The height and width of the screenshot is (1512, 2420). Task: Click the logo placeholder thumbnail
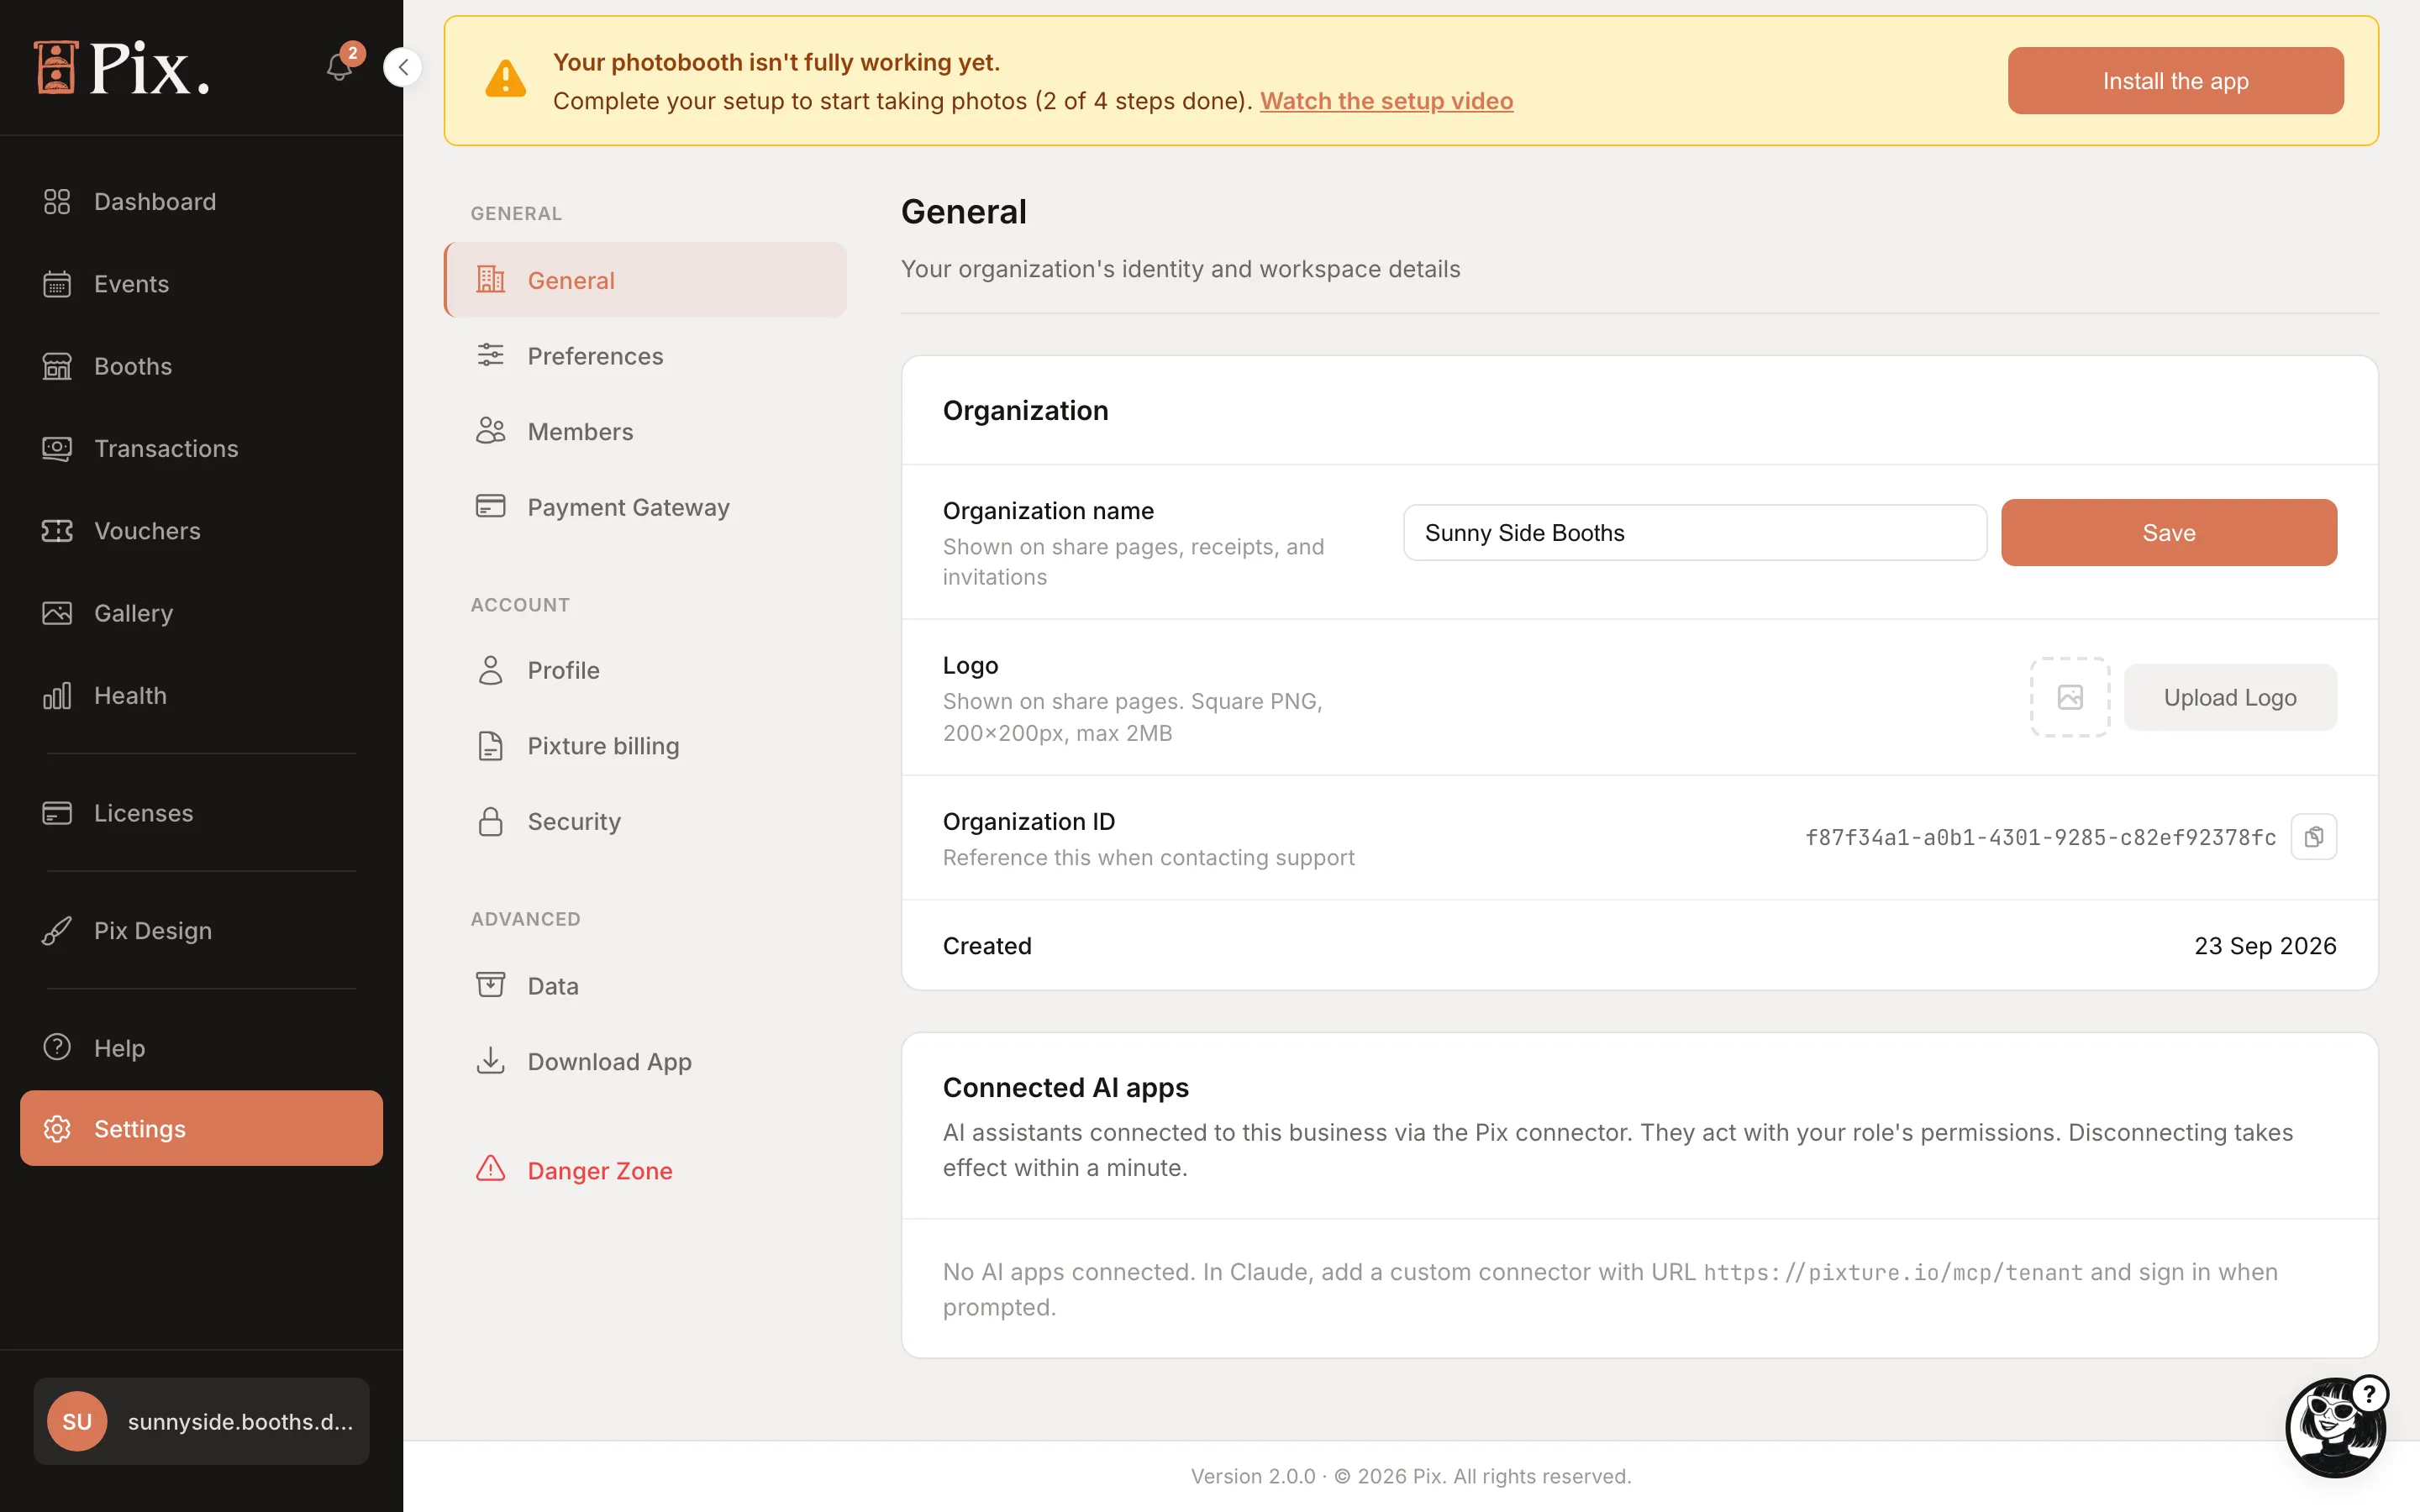point(2070,697)
